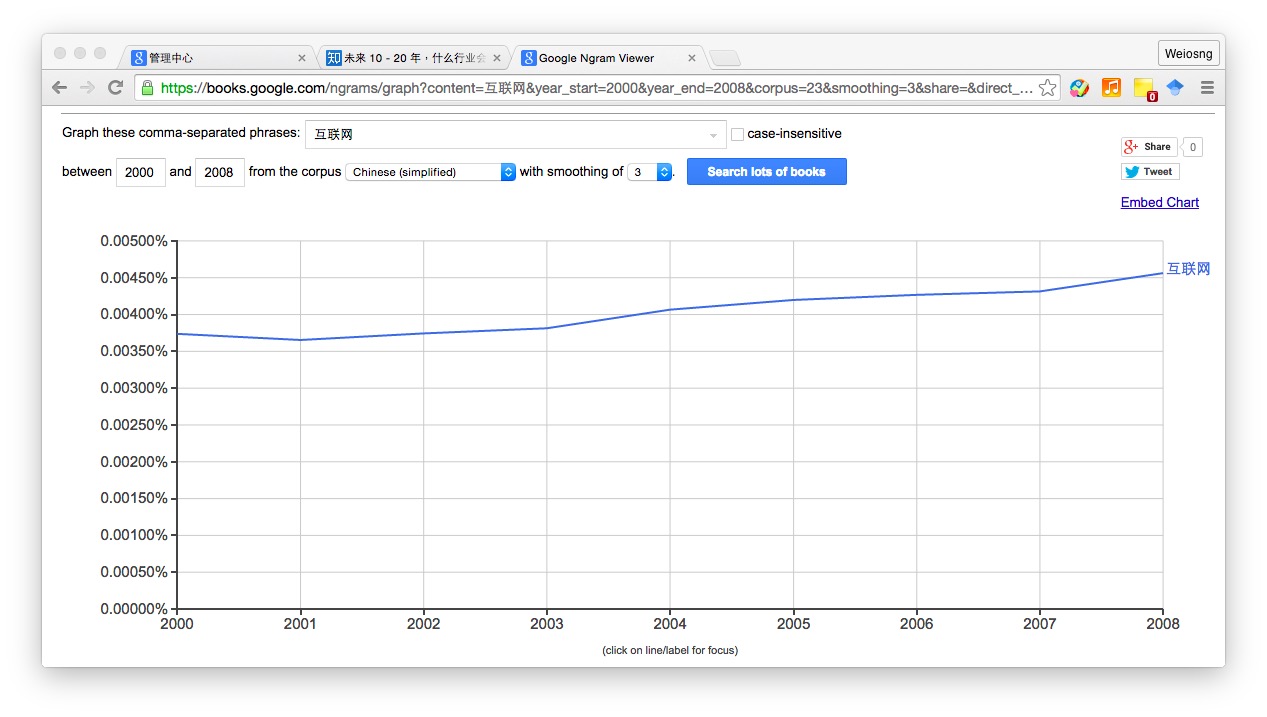Image resolution: width=1267 pixels, height=717 pixels.
Task: Open the colorful palette extension icon
Action: [1079, 88]
